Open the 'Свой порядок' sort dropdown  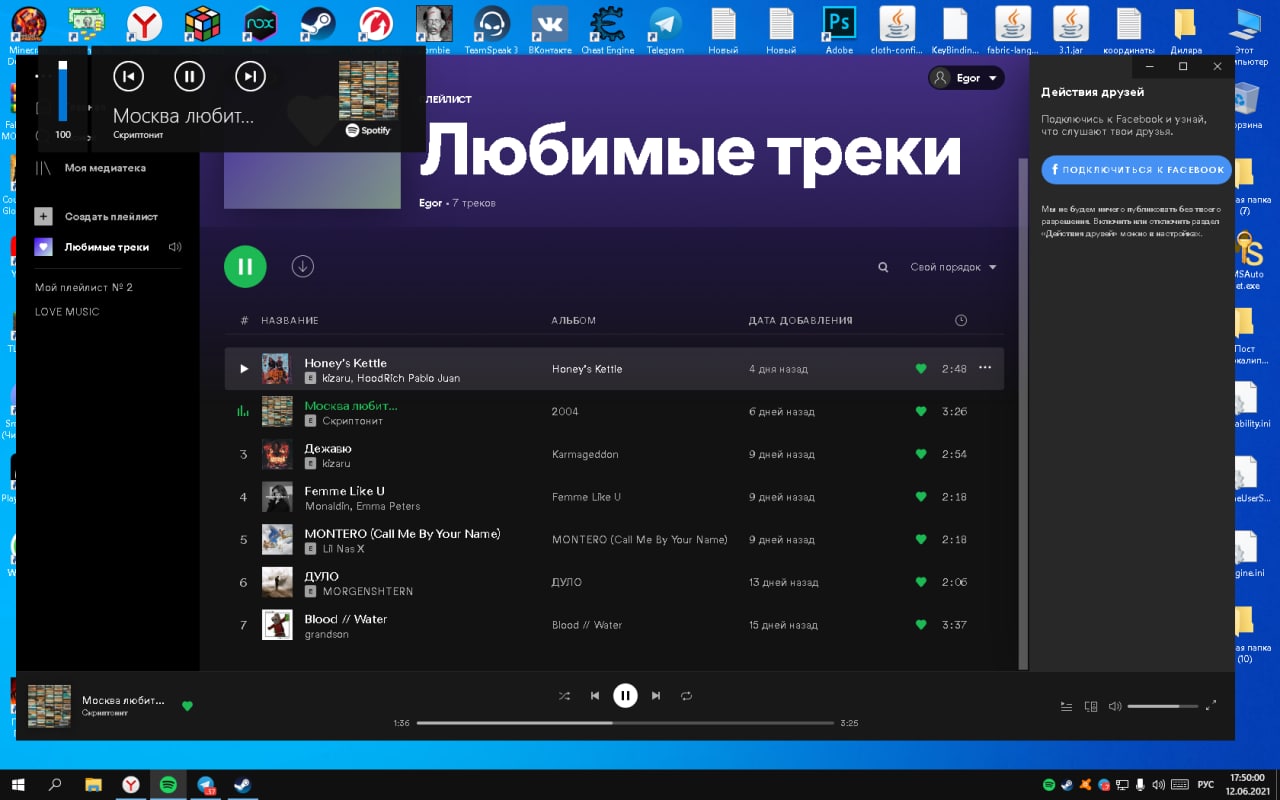953,267
